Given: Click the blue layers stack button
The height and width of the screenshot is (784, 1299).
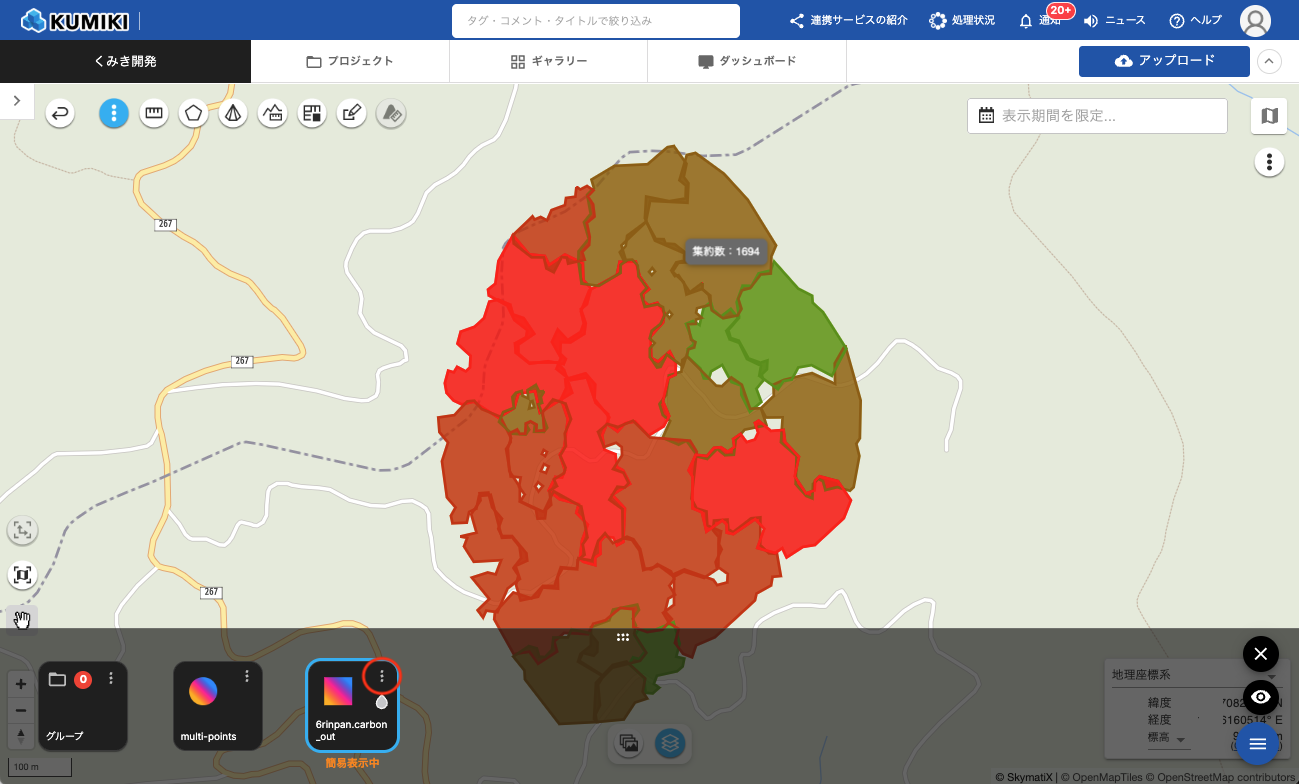Looking at the screenshot, I should (x=671, y=743).
